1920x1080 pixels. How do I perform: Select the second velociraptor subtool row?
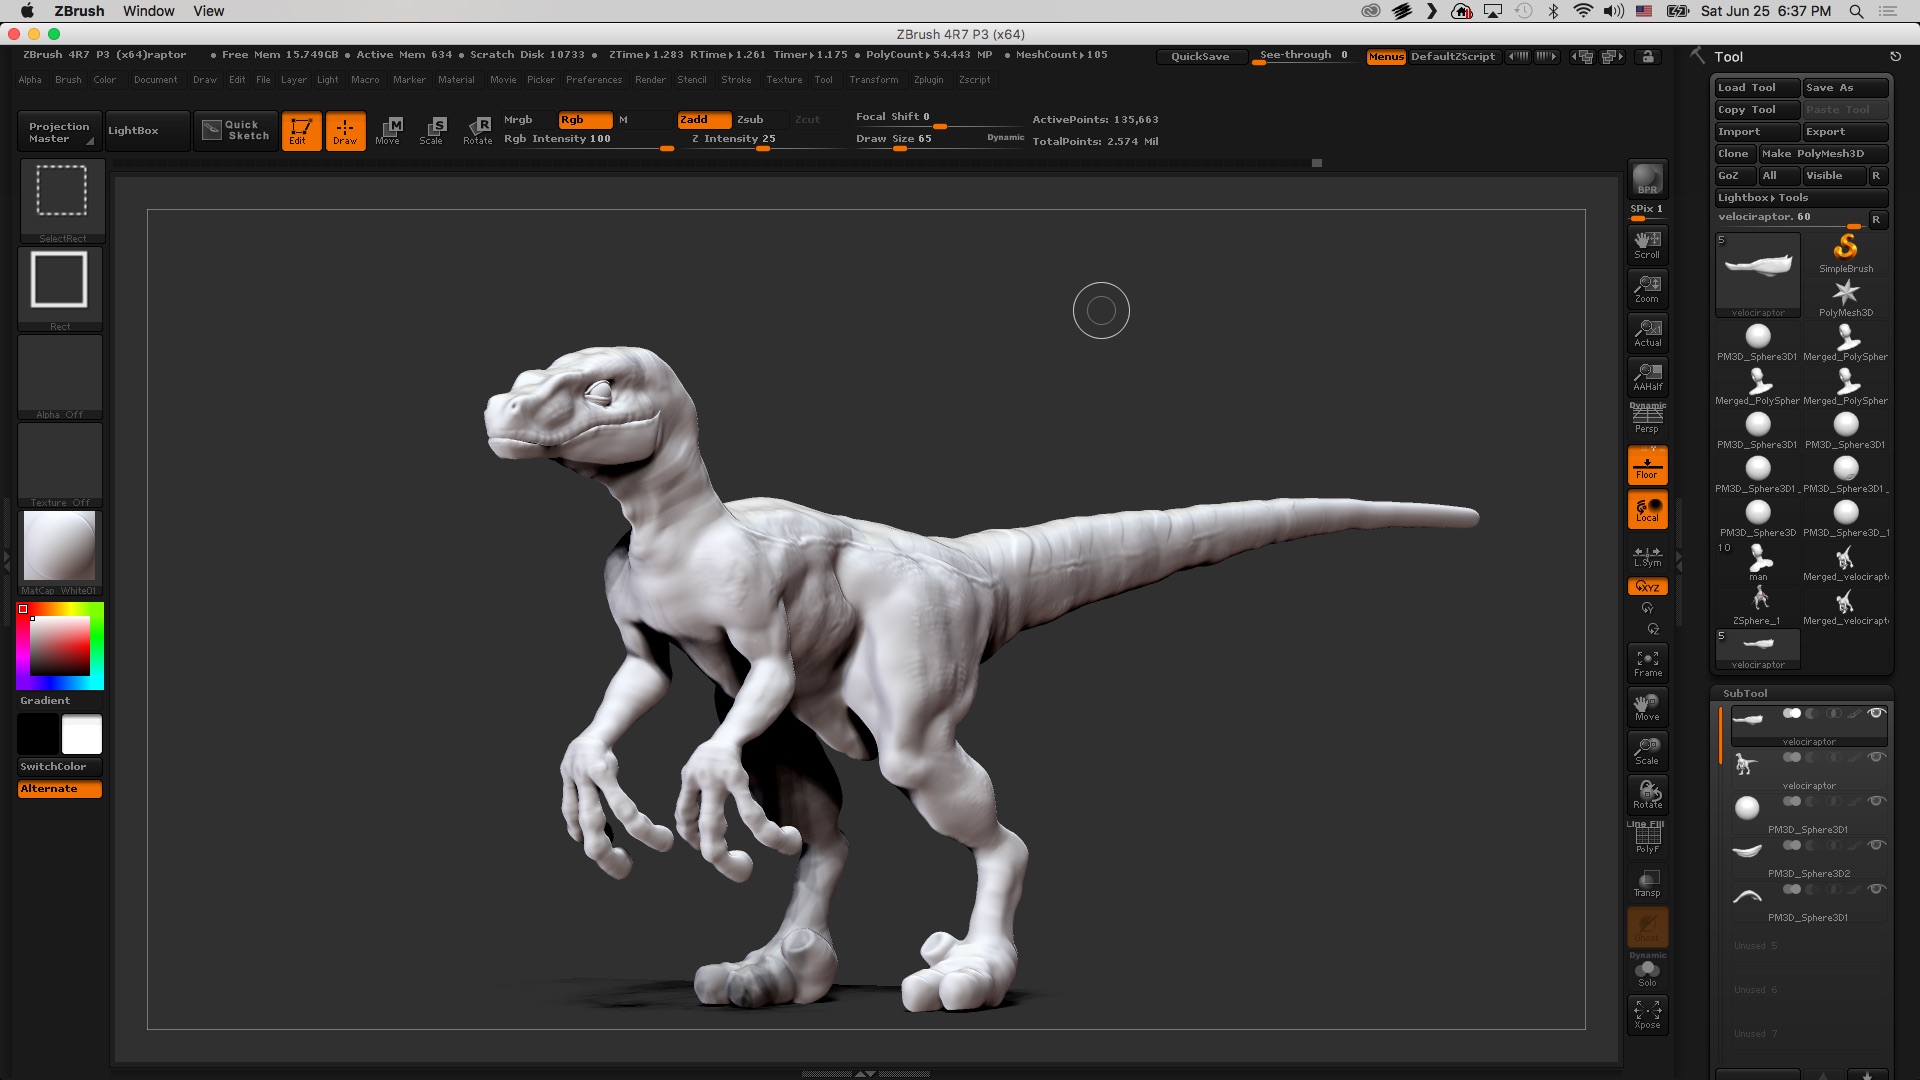point(1809,770)
